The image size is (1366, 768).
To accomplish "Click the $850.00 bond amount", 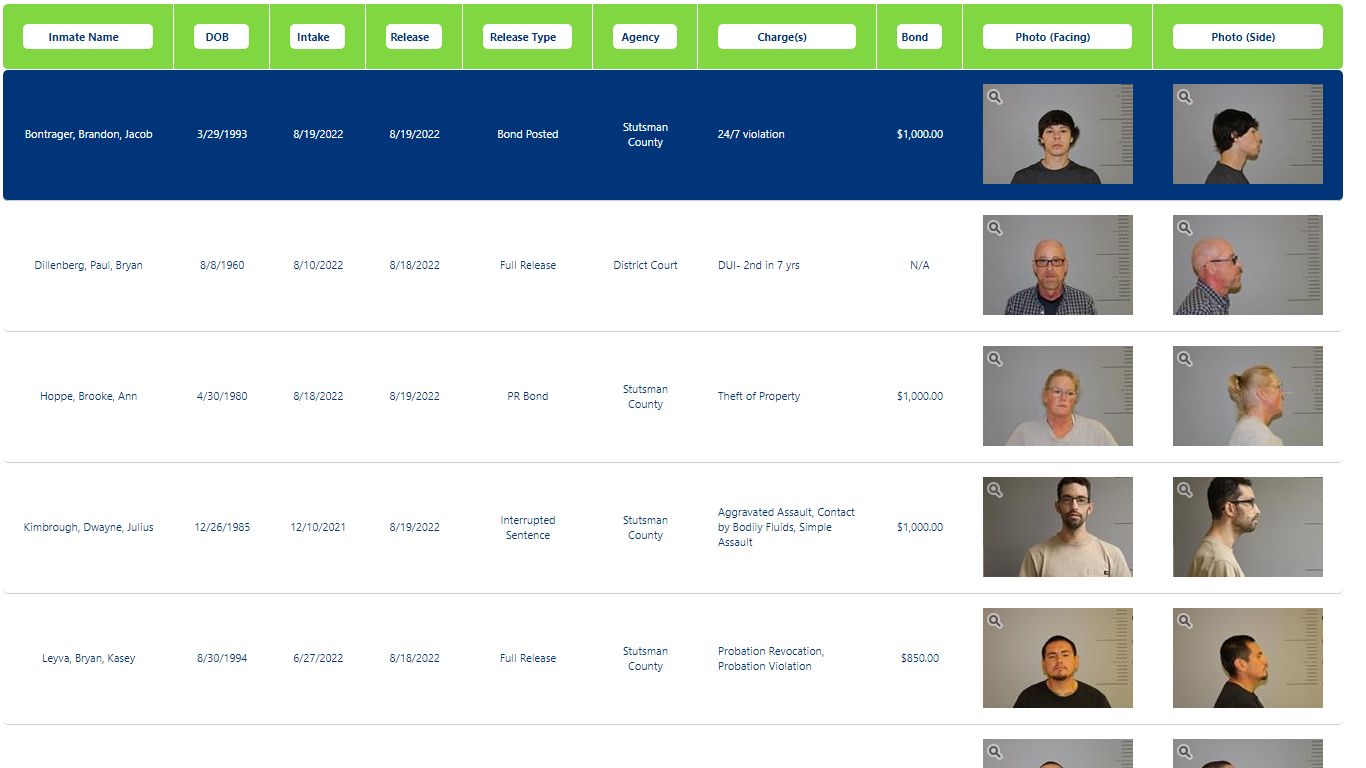I will coord(920,658).
